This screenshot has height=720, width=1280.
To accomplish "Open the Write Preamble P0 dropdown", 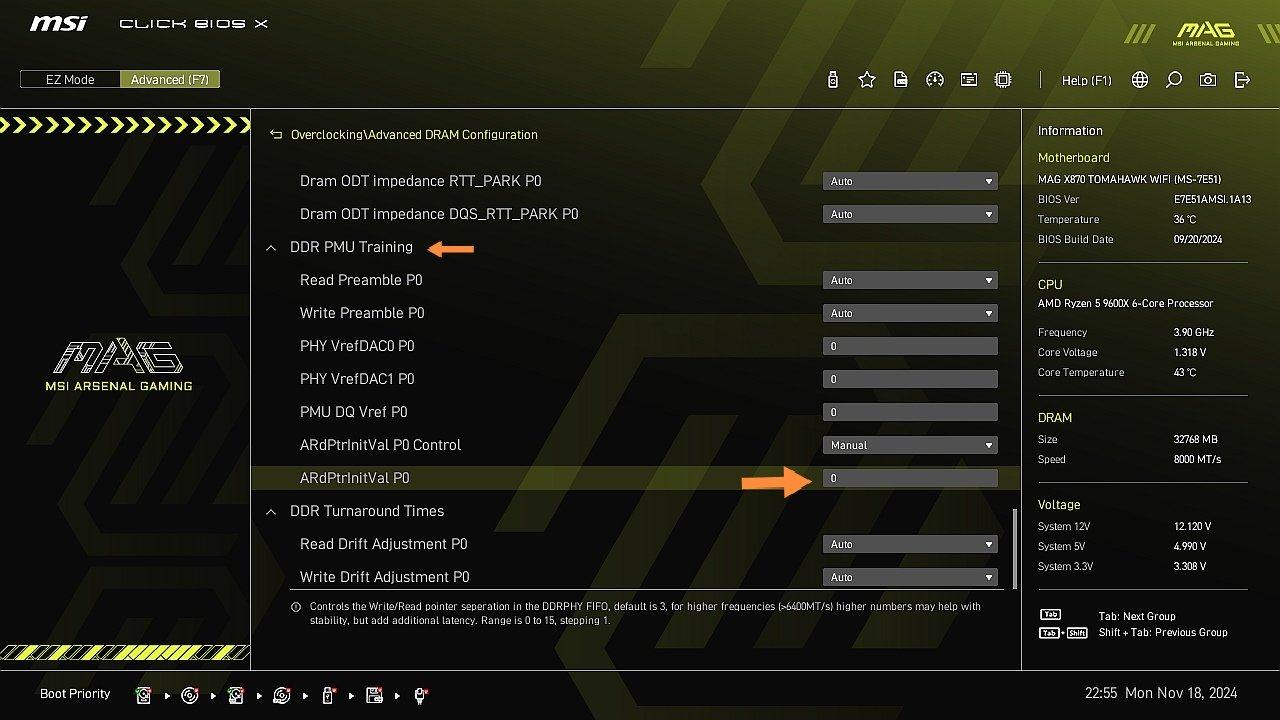I will pos(910,313).
